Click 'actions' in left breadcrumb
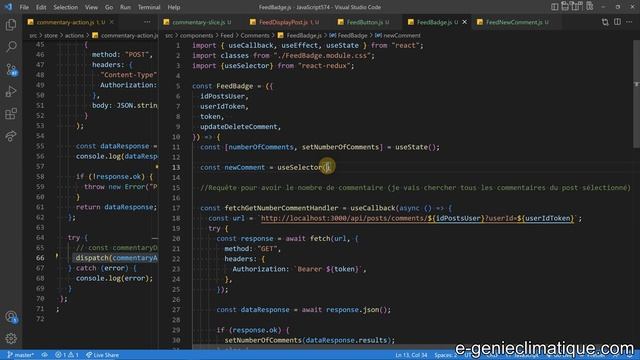 (x=74, y=36)
